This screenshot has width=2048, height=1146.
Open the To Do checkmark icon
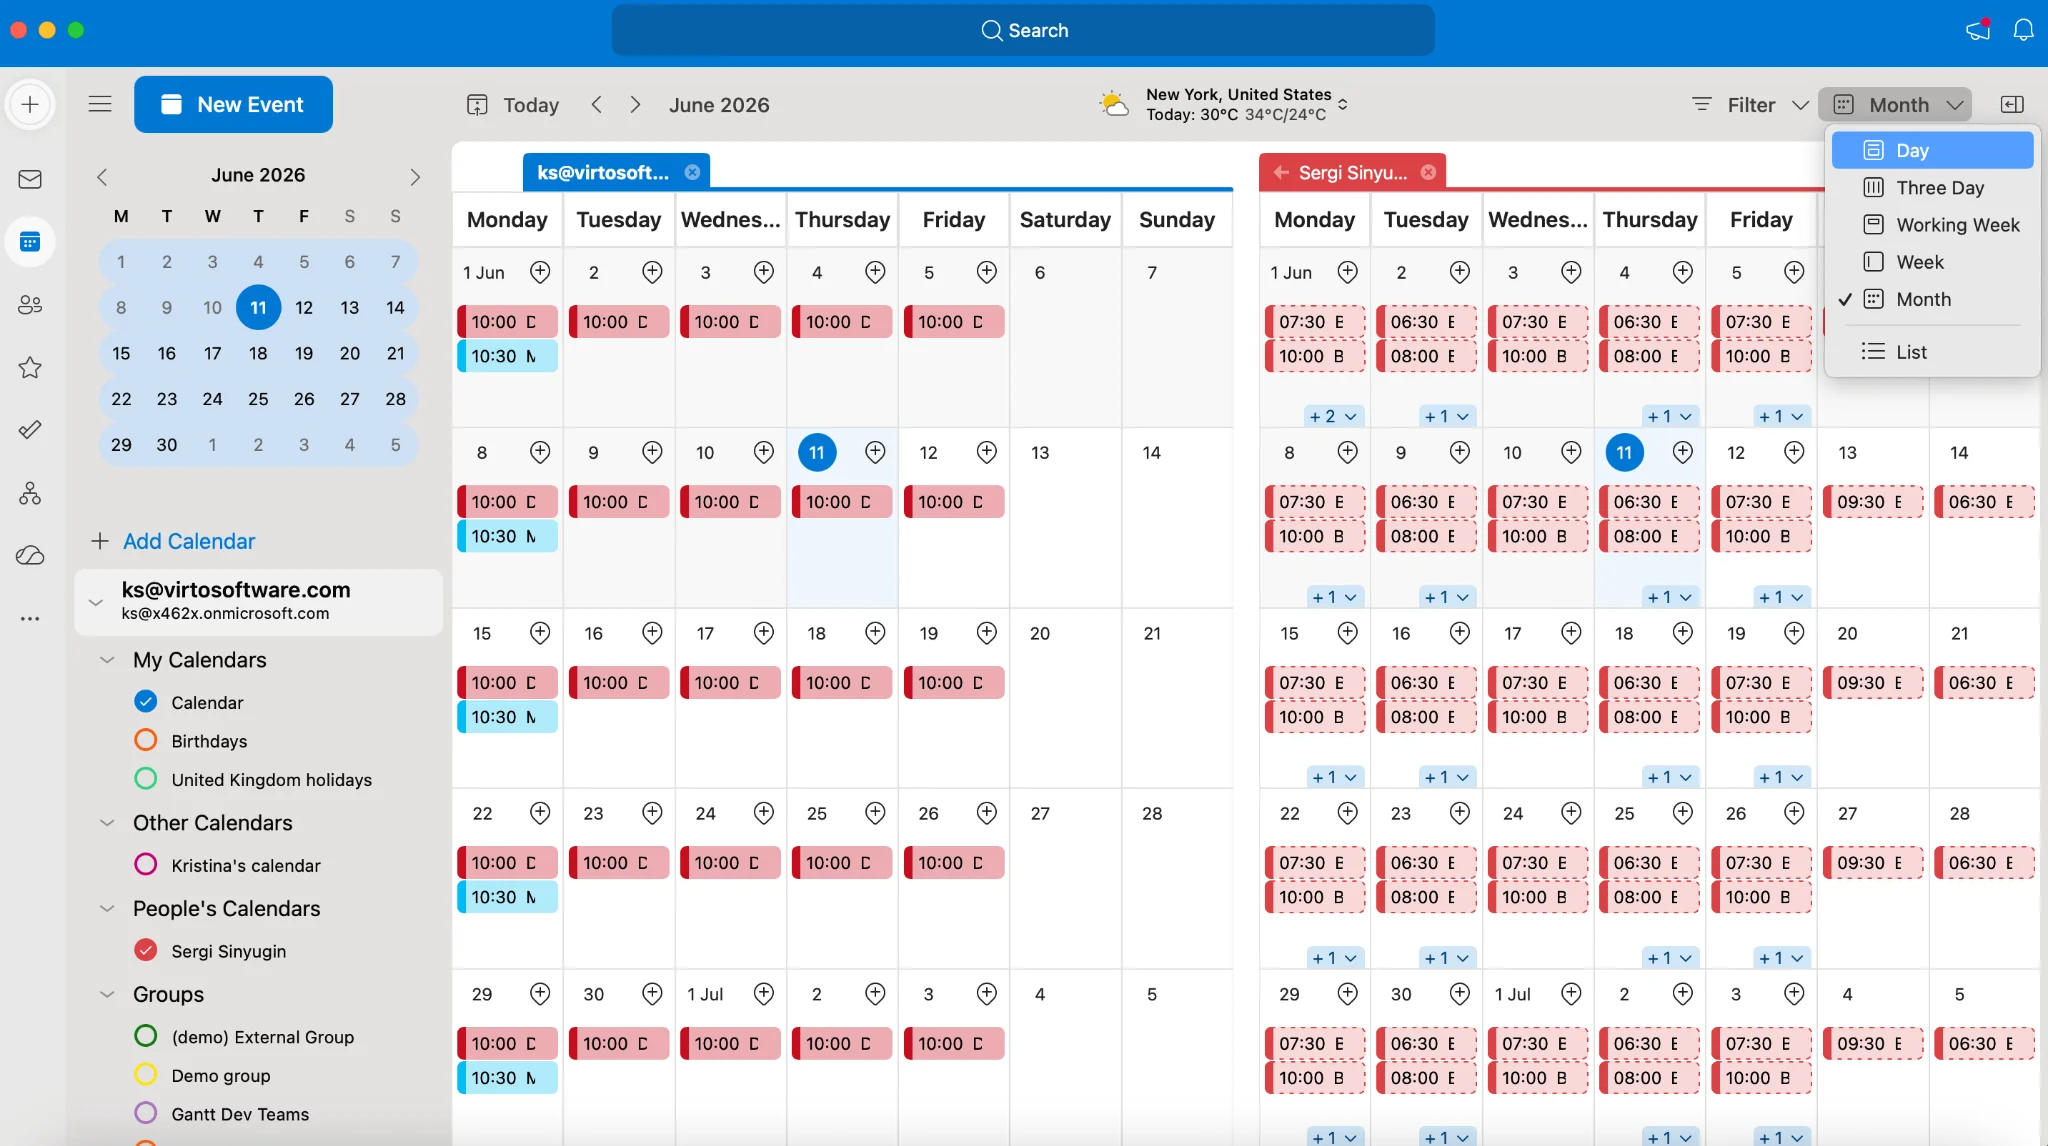[x=30, y=430]
